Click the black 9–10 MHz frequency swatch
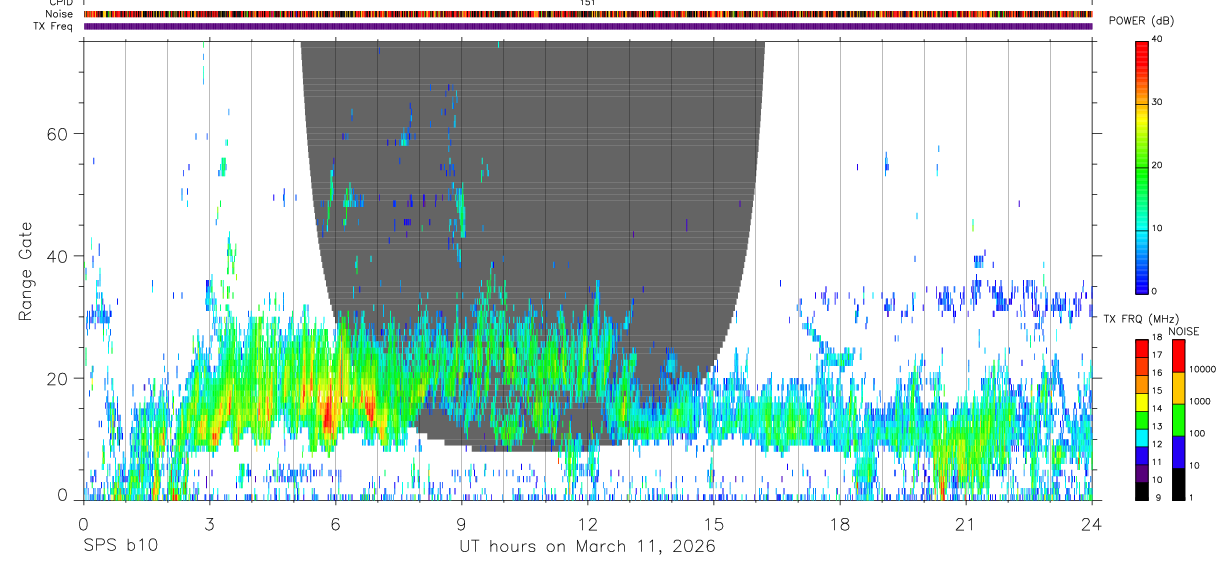This screenshot has width=1228, height=567. tap(1141, 489)
